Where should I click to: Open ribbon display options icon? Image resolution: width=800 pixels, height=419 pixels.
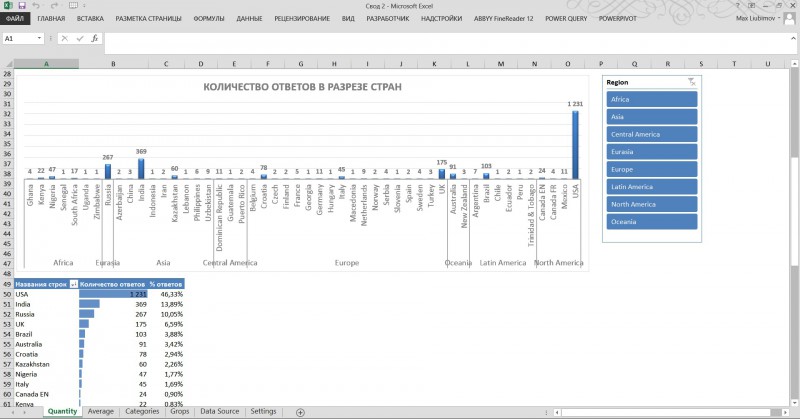[752, 6]
